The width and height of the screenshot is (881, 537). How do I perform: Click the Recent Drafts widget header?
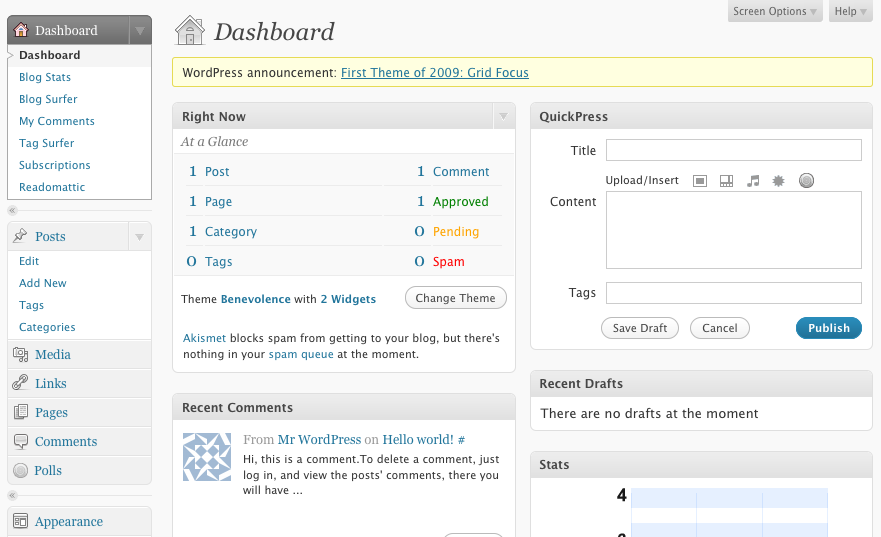(701, 384)
